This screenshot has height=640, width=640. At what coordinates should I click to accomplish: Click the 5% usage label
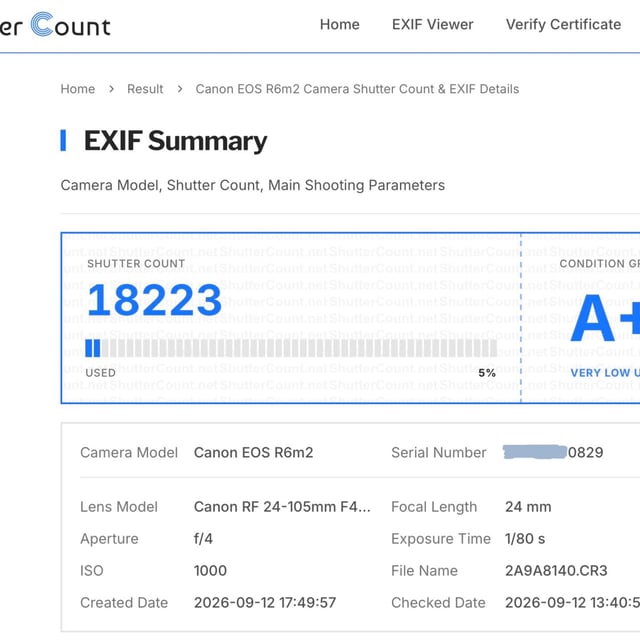click(x=487, y=373)
